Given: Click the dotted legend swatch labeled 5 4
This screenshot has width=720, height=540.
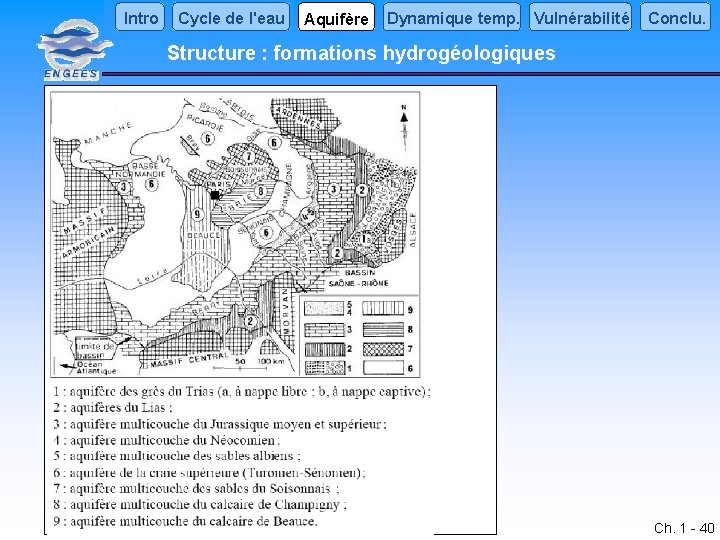Looking at the screenshot, I should pos(324,309).
